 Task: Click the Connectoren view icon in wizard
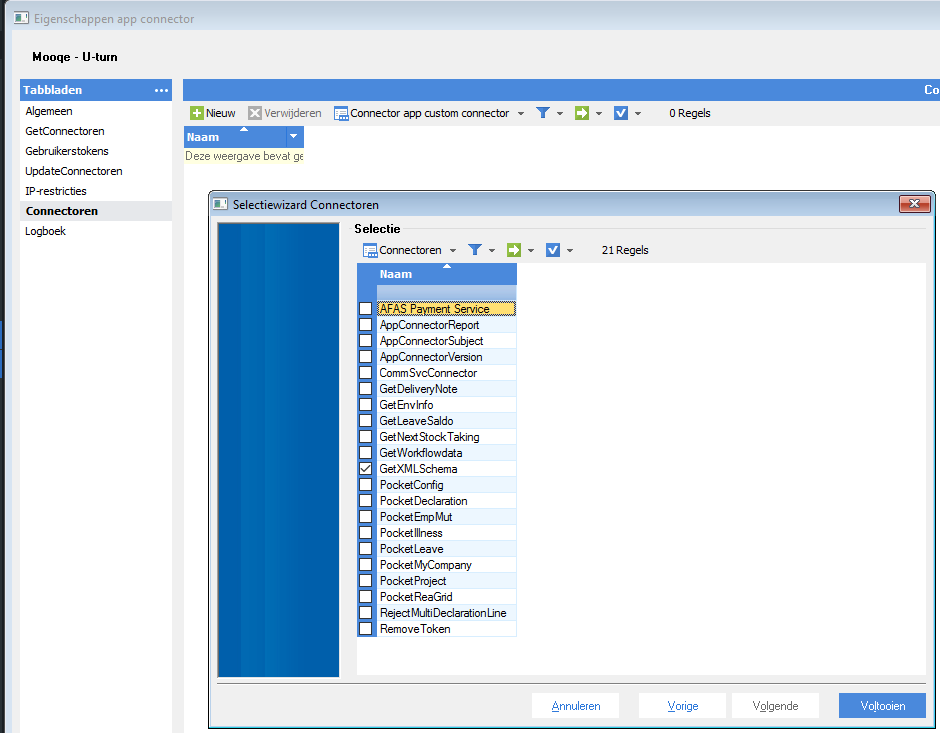pos(370,250)
